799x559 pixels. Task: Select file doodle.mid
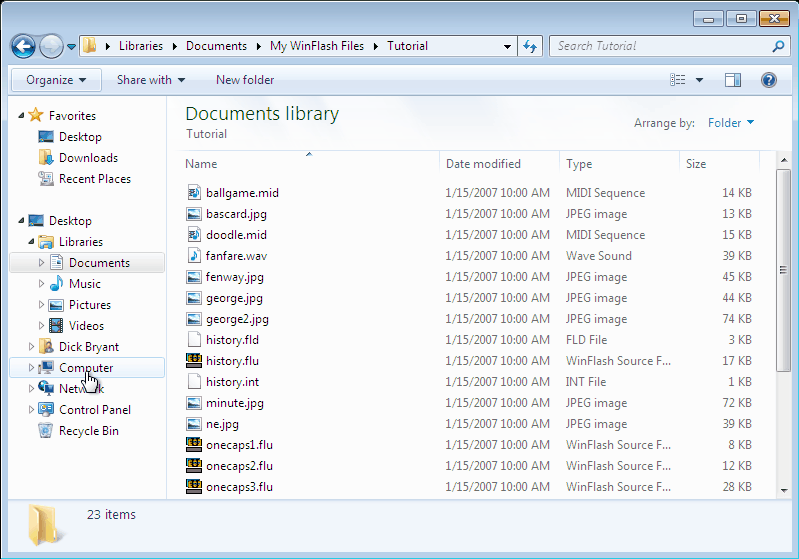[236, 235]
